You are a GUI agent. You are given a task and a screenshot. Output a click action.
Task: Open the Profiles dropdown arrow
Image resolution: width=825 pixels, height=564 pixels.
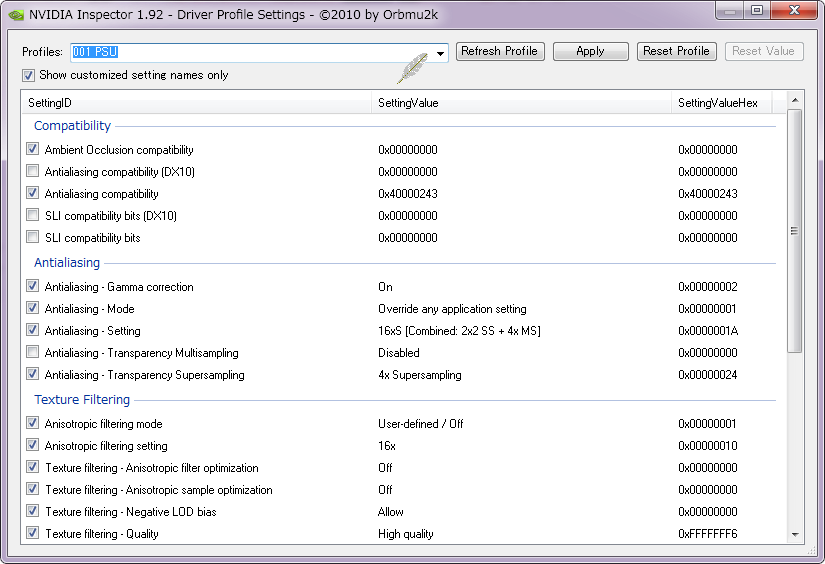coord(440,53)
